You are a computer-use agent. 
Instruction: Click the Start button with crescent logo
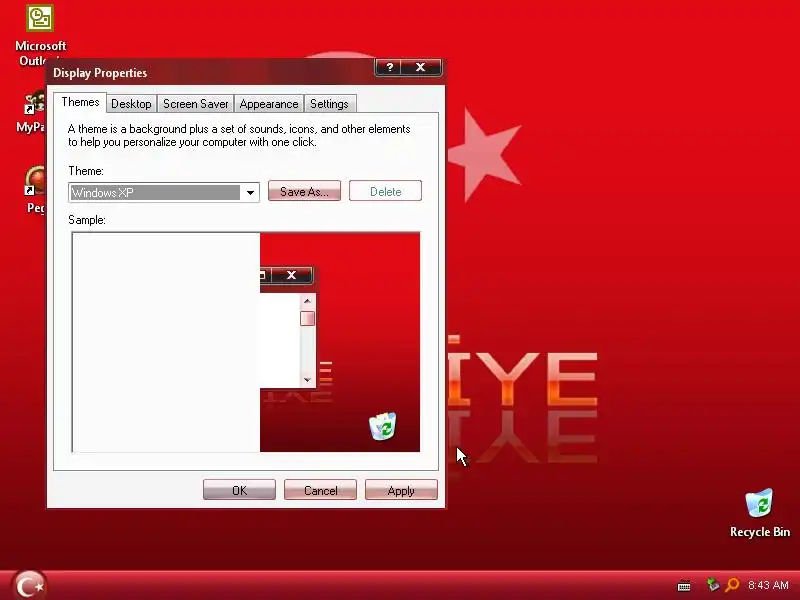29,585
